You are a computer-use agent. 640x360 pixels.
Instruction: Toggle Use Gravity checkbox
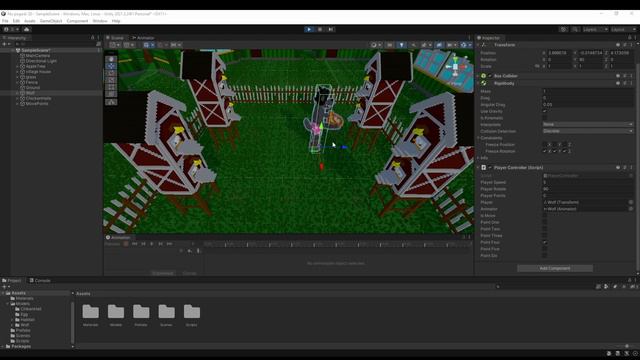(544, 111)
